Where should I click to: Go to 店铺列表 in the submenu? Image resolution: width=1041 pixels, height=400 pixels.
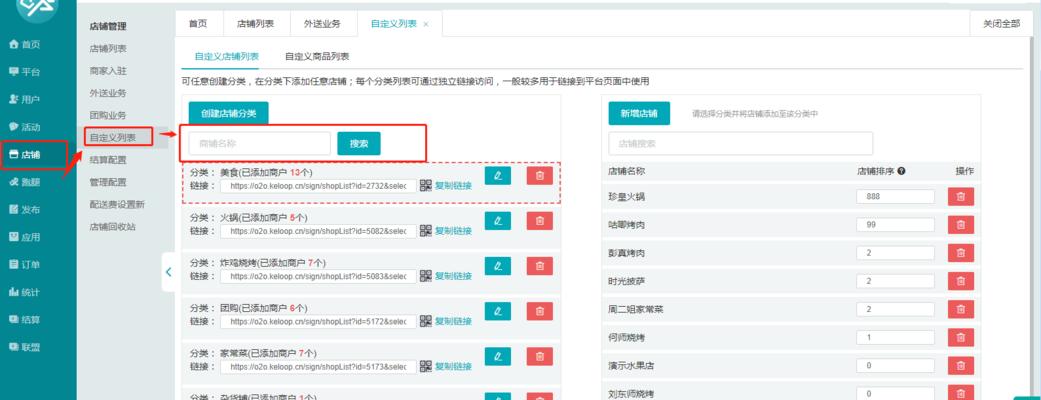(108, 49)
